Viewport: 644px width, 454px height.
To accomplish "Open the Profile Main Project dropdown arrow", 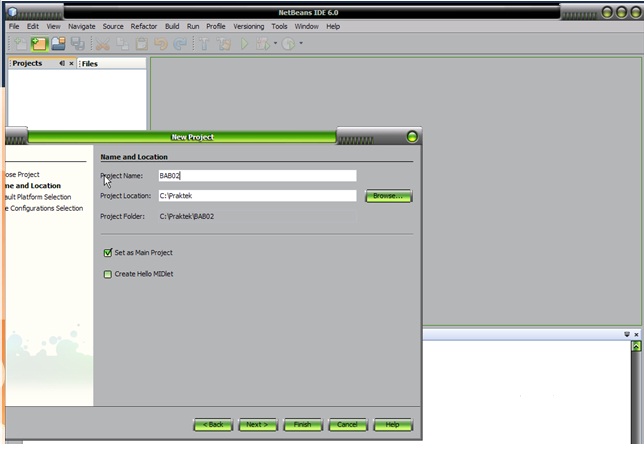I will point(301,43).
